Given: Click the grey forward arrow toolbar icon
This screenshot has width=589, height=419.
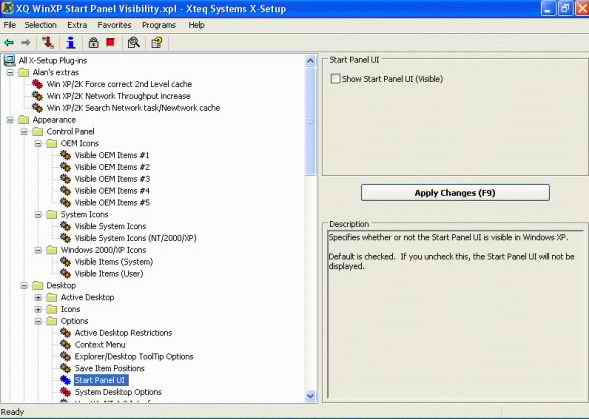Looking at the screenshot, I should (26, 42).
